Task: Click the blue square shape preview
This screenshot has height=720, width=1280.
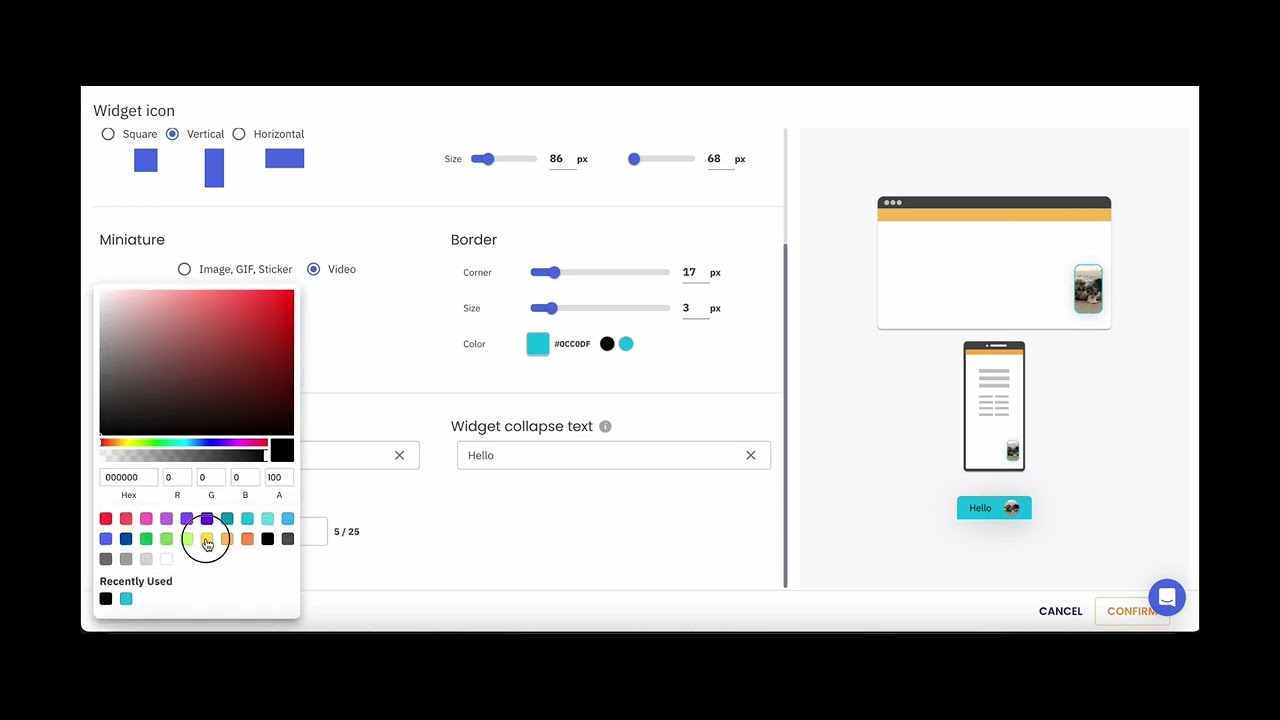Action: [146, 160]
